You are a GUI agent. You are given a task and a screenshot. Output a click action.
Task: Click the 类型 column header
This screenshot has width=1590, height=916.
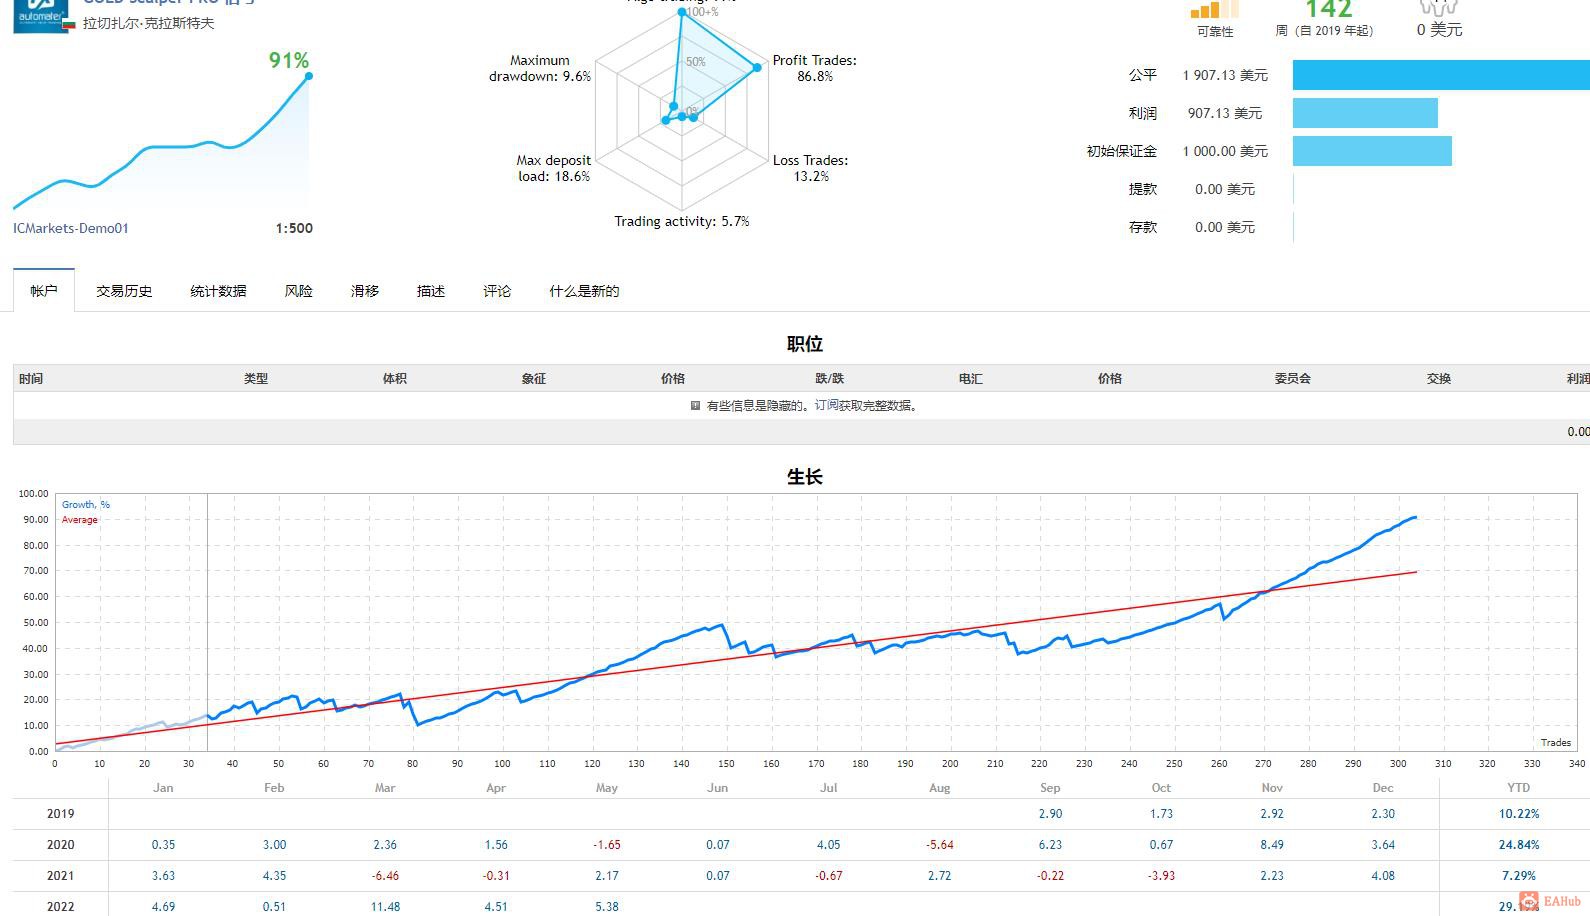click(x=256, y=379)
